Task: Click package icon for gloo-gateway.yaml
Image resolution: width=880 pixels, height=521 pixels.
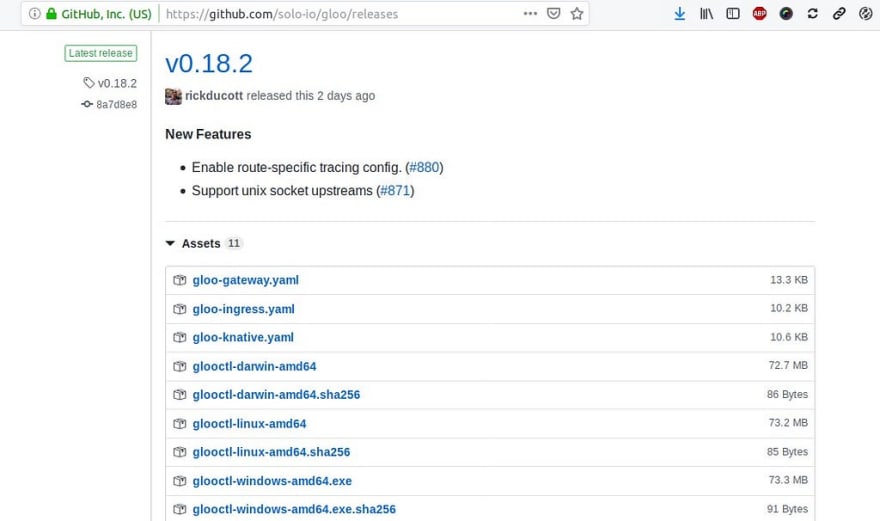Action: 180,280
